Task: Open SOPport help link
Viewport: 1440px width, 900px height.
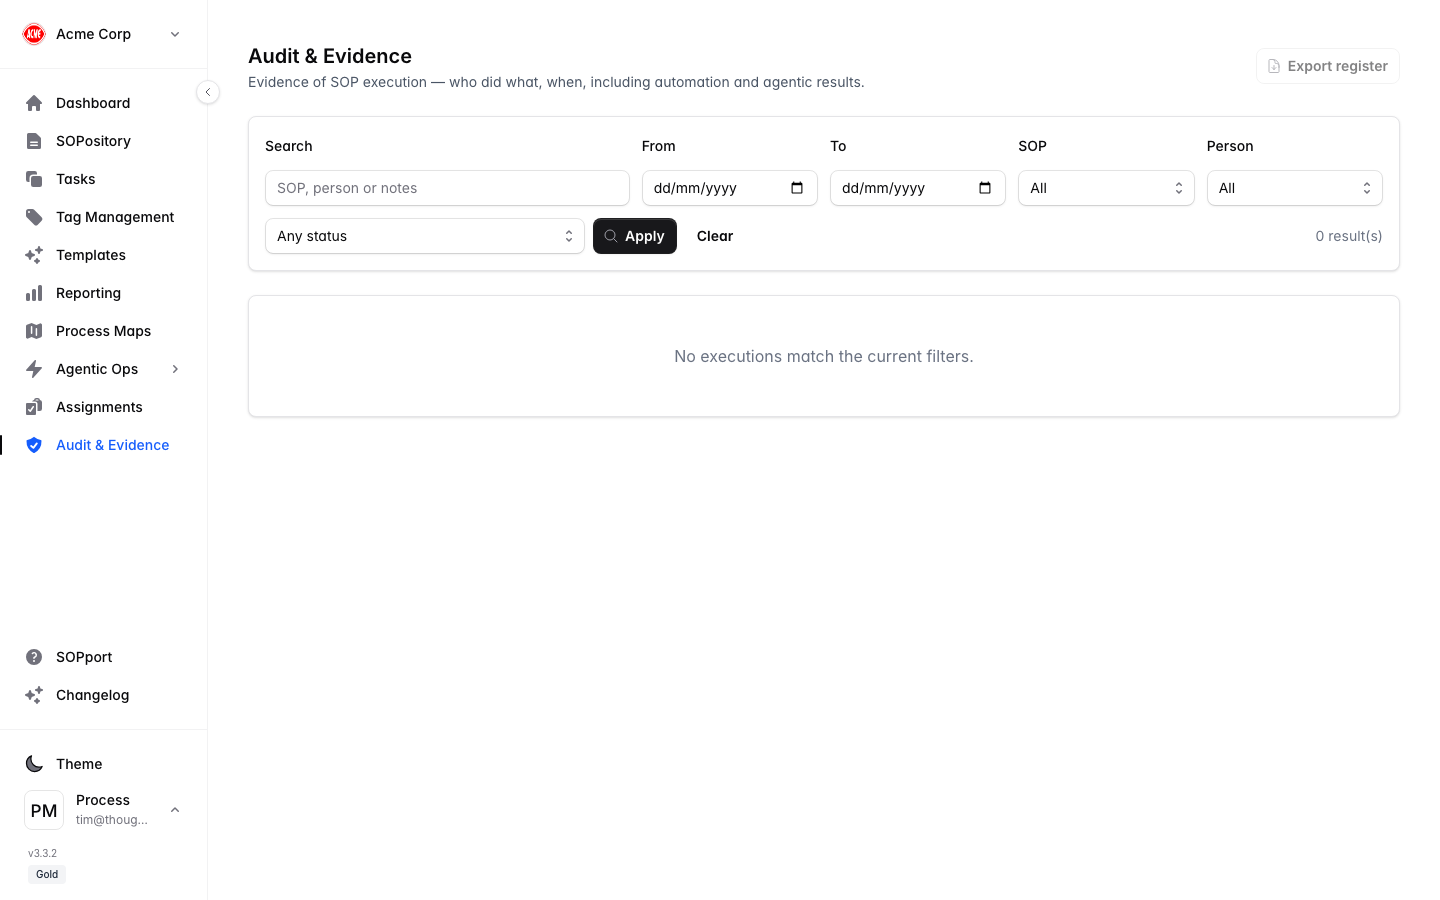Action: click(x=103, y=657)
